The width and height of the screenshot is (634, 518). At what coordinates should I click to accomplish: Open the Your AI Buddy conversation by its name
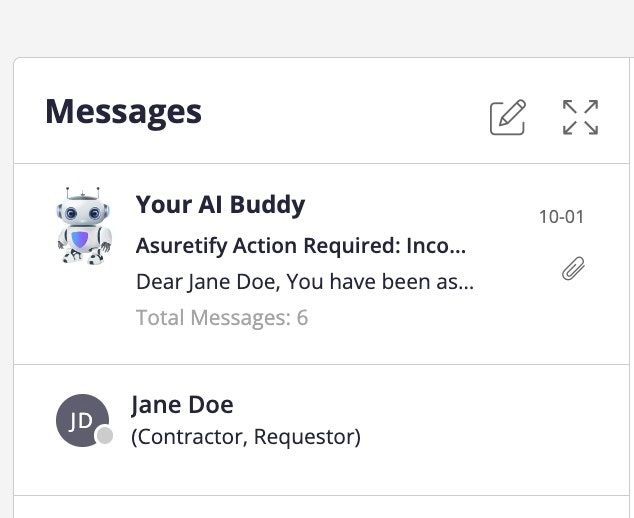(220, 206)
